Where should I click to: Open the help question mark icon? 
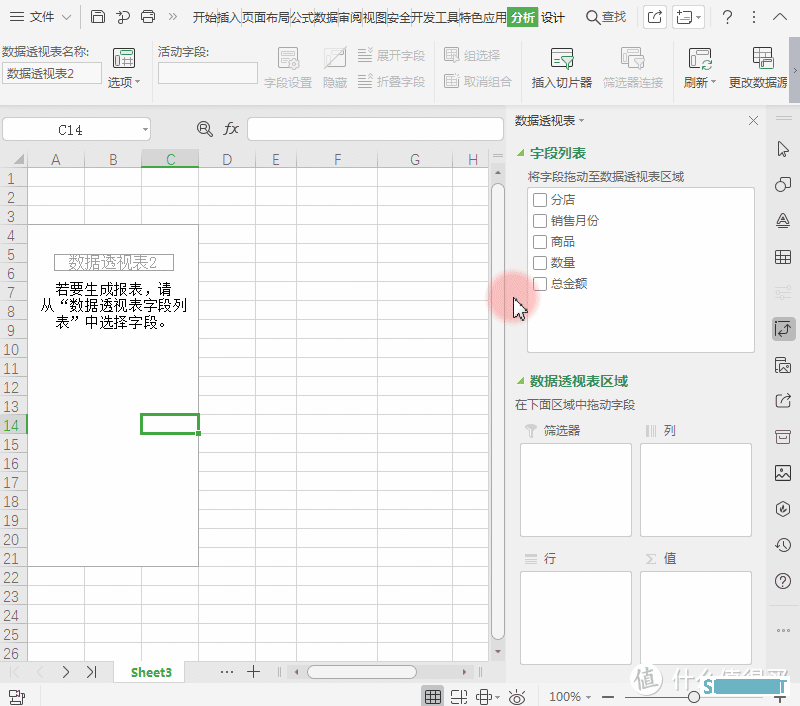pos(727,17)
